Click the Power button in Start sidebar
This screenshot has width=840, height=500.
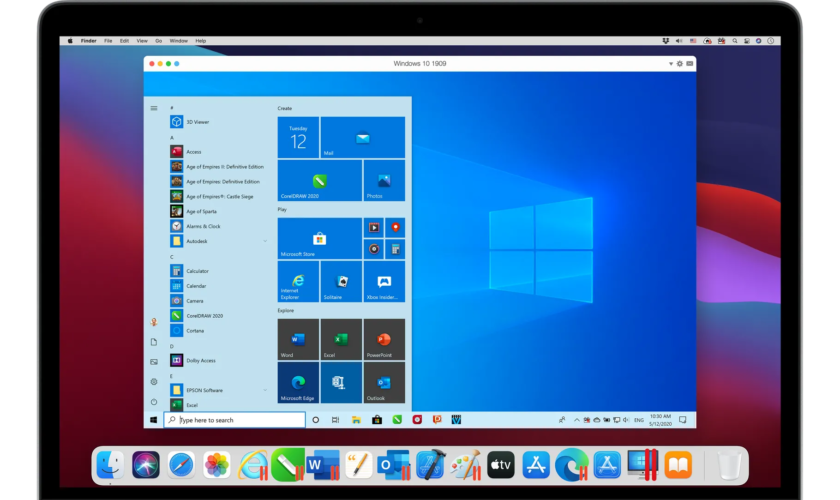[x=153, y=402]
